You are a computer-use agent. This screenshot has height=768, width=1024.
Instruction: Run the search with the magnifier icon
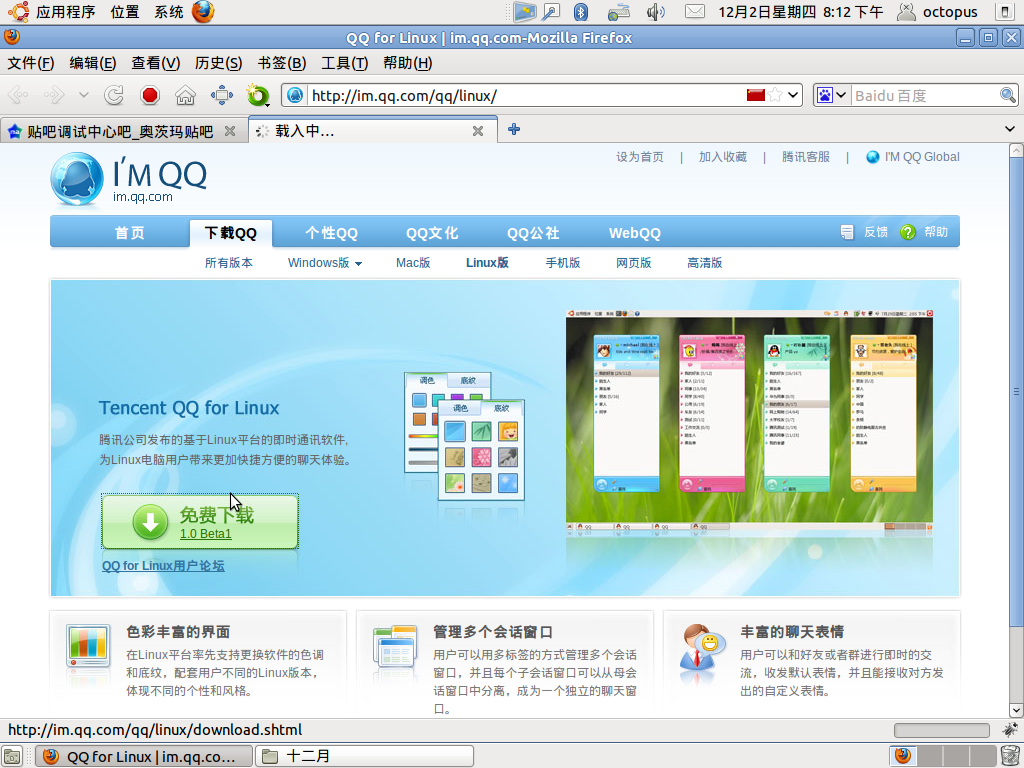click(x=1008, y=95)
